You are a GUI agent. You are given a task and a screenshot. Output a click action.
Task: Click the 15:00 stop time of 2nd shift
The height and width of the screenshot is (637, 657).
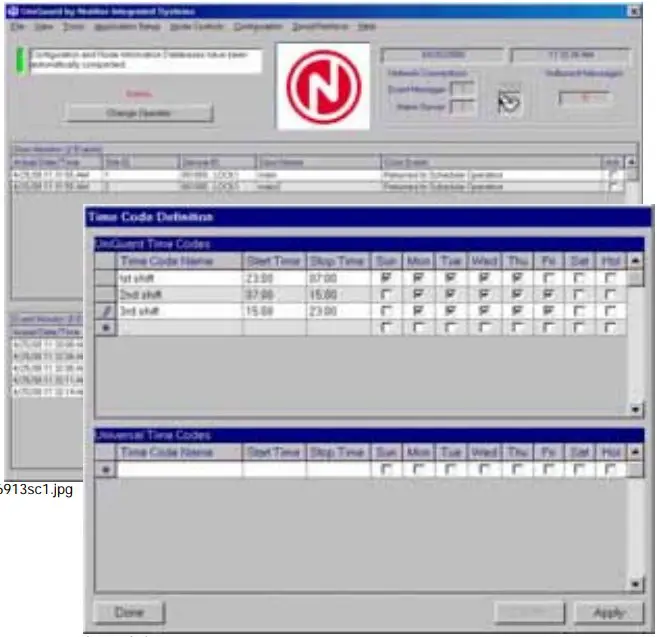(x=338, y=295)
